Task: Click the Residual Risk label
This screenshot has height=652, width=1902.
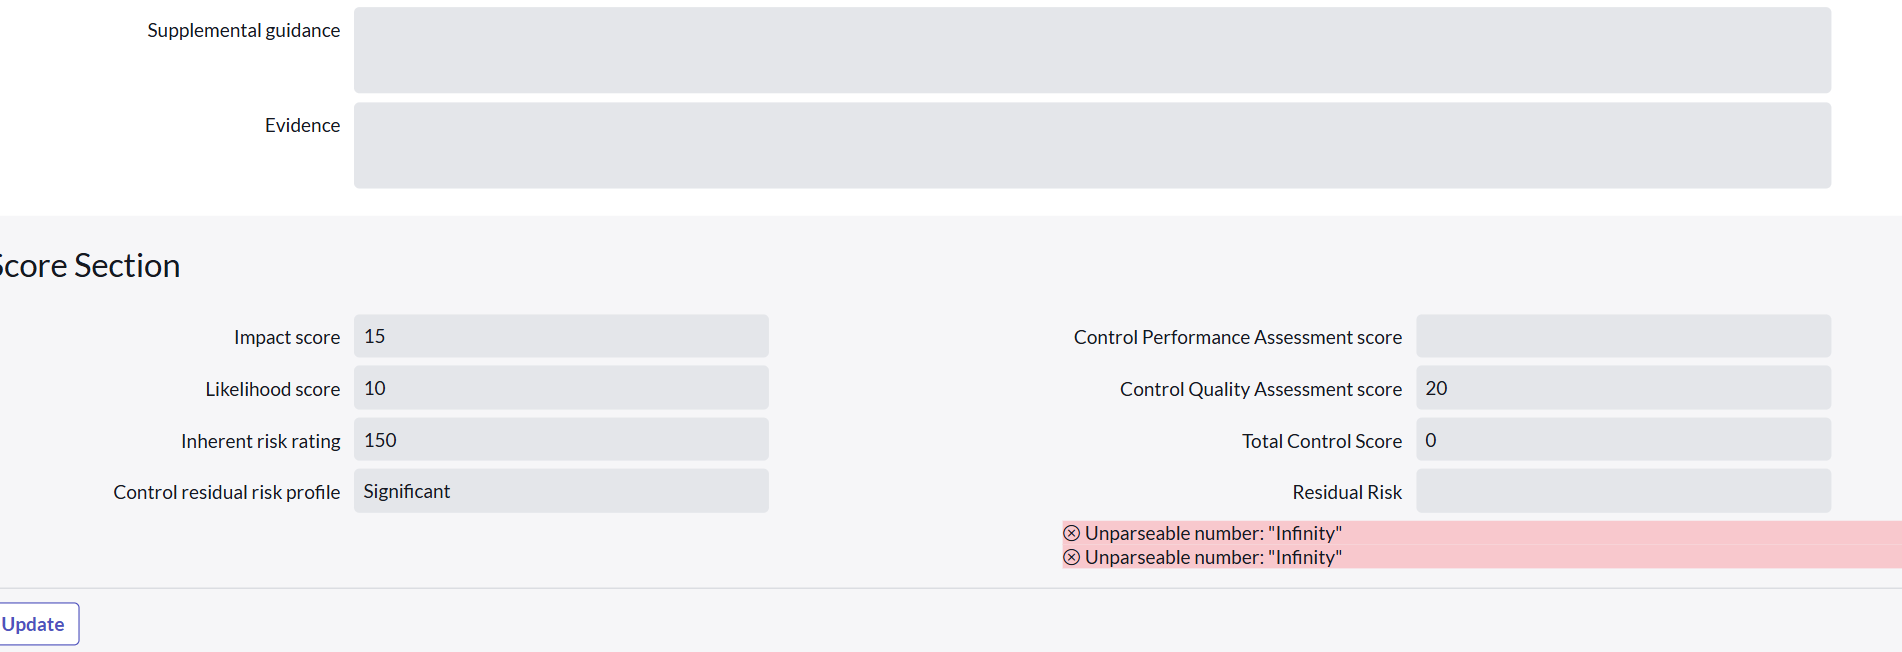Action: pos(1347,492)
